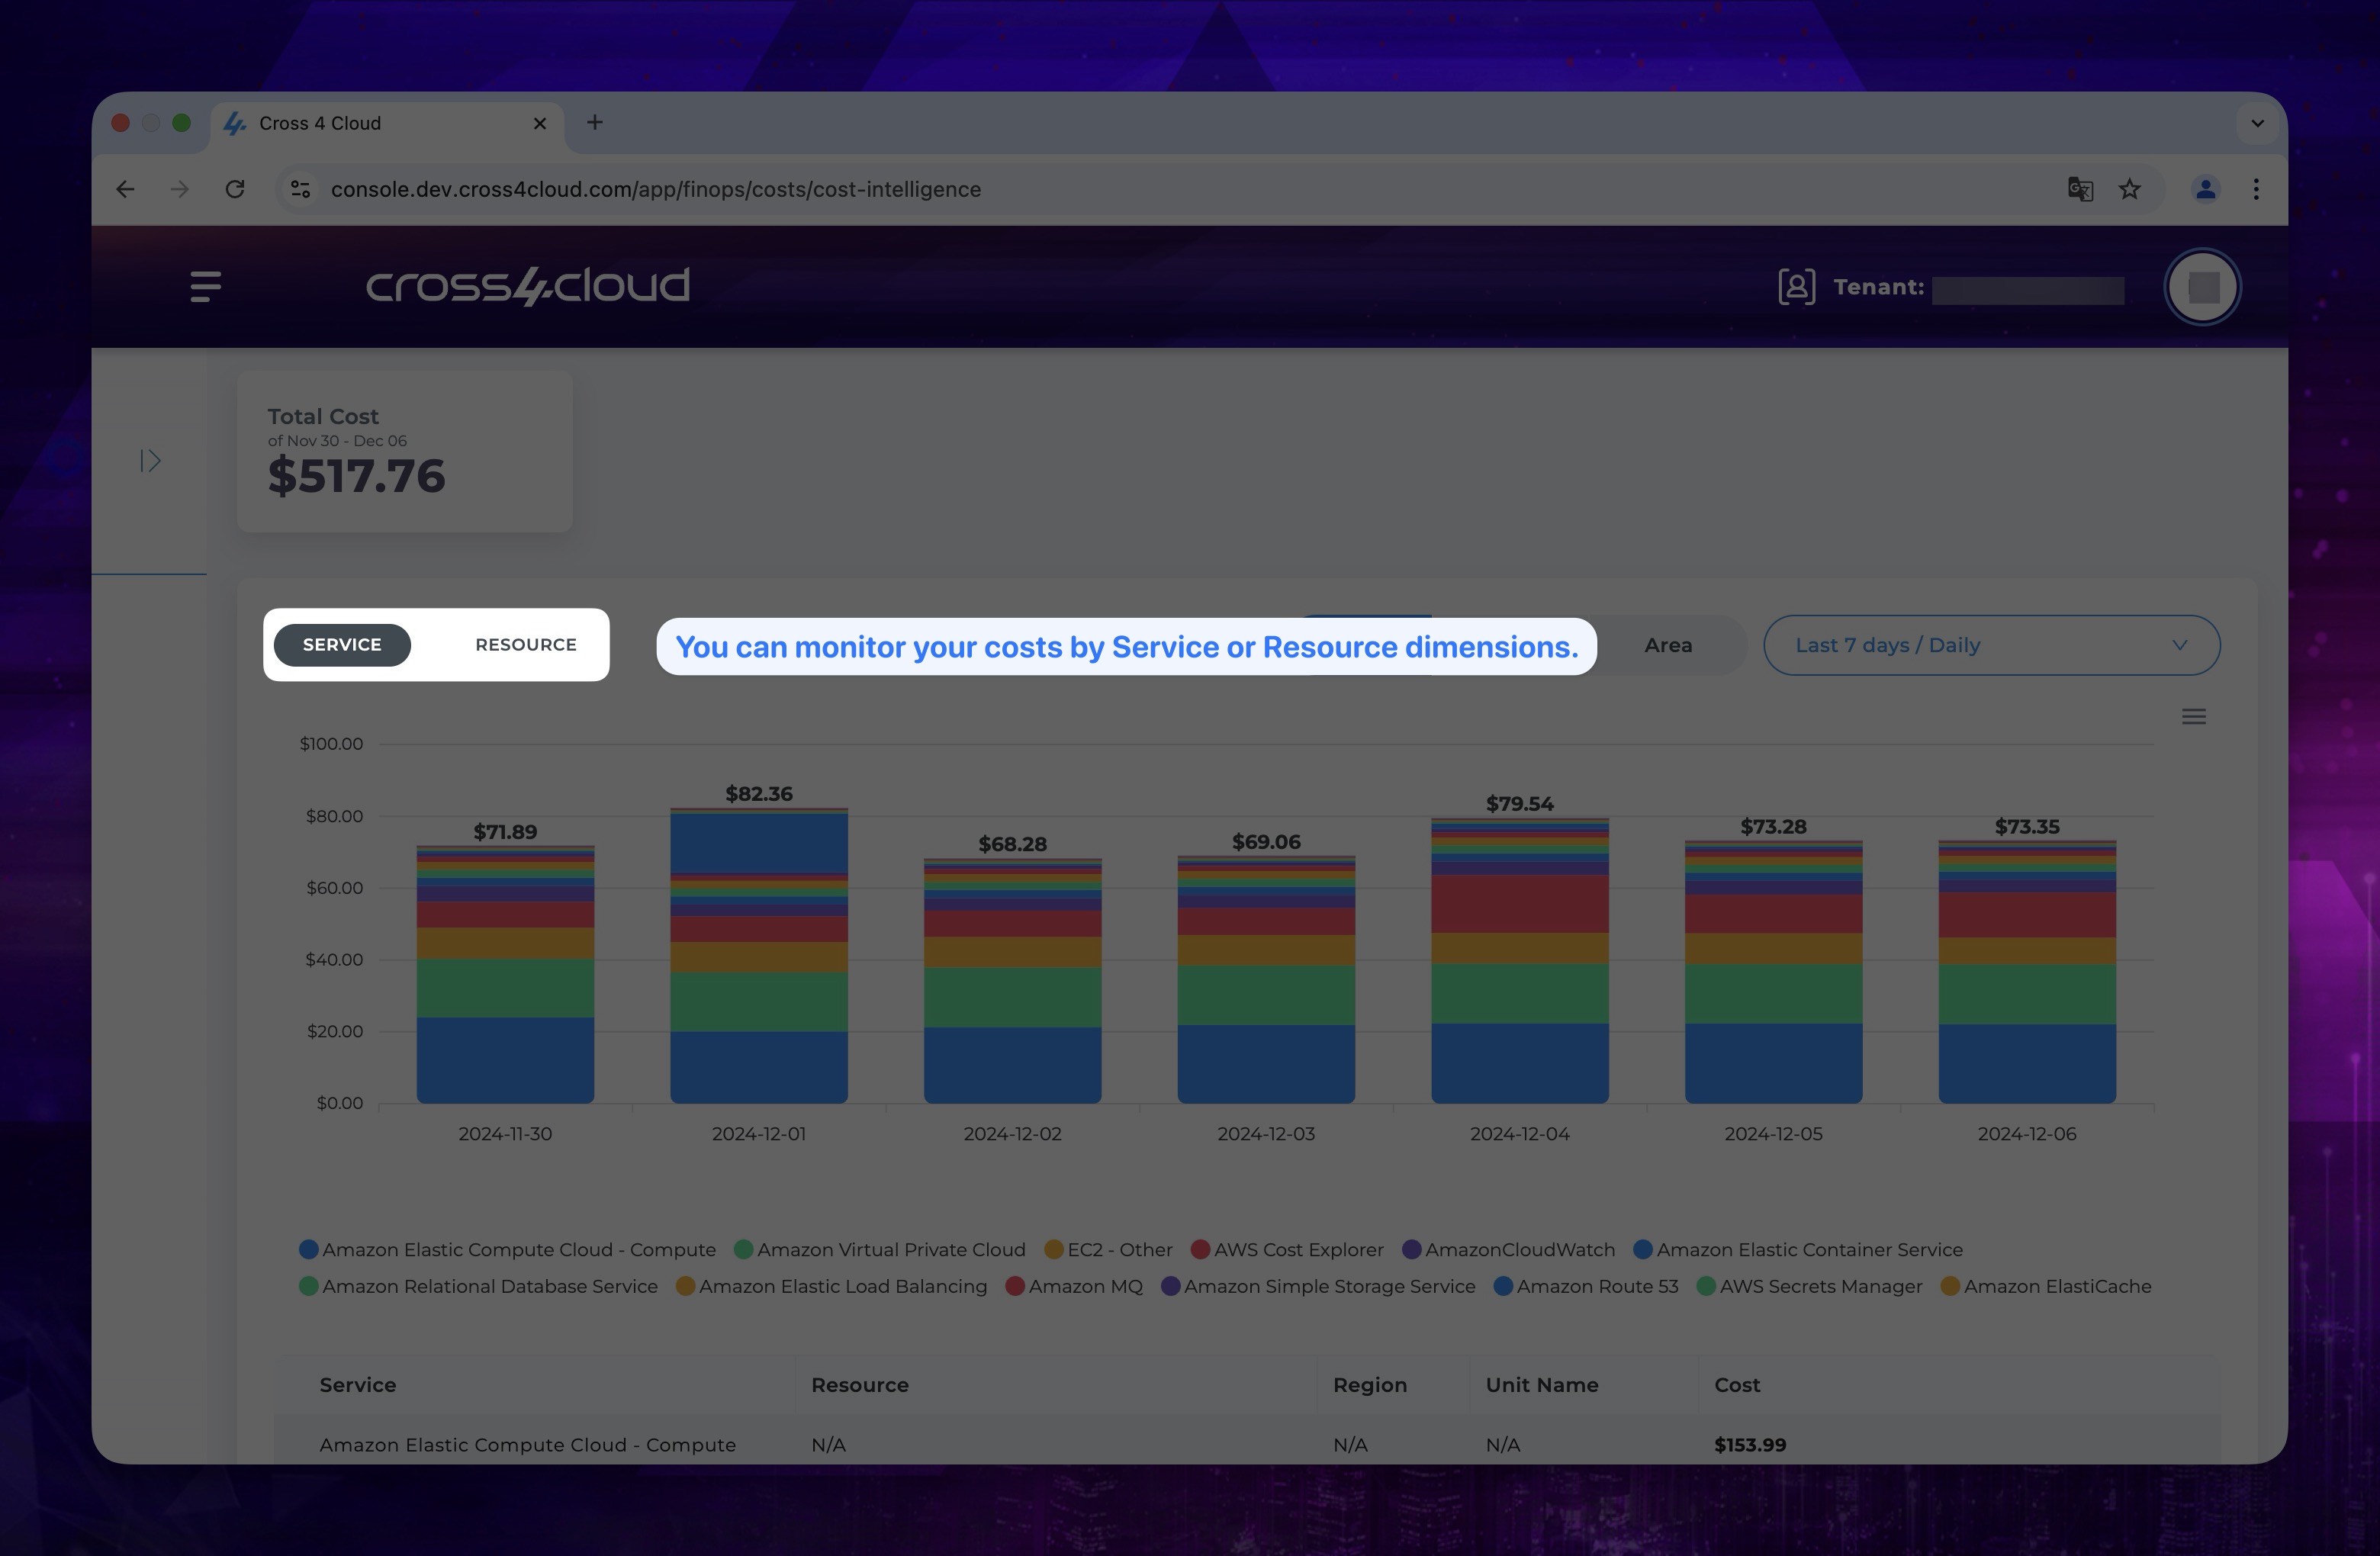Screen dimensions: 2380x1556
Task: Click the $79.54 bar total label
Action: 1520,804
